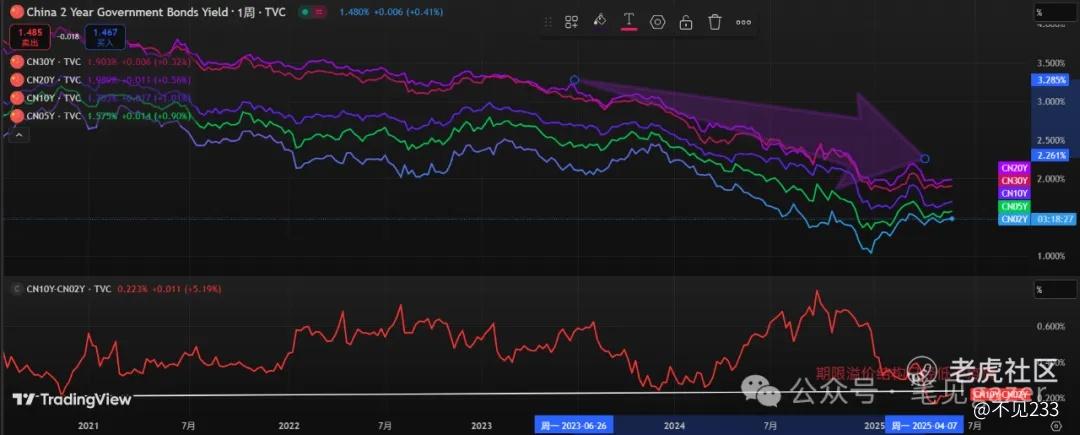
Task: Open the lower pane percent scale box
Action: [1055, 290]
